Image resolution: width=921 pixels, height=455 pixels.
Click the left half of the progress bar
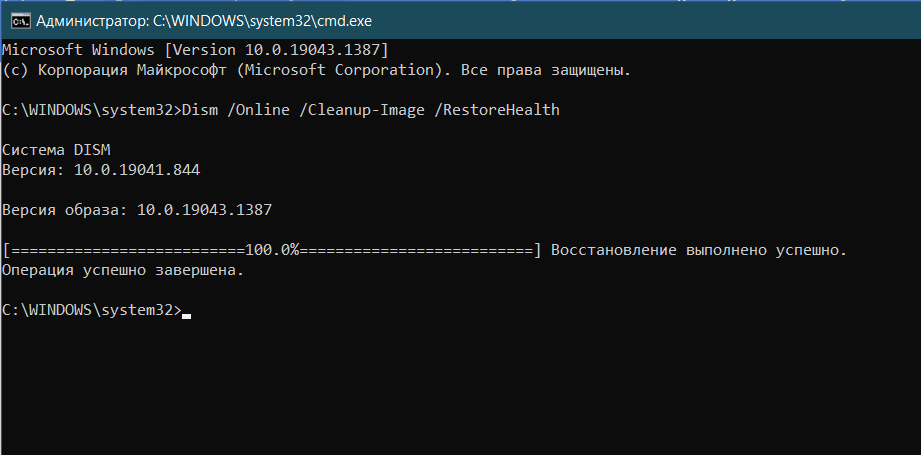(127, 250)
